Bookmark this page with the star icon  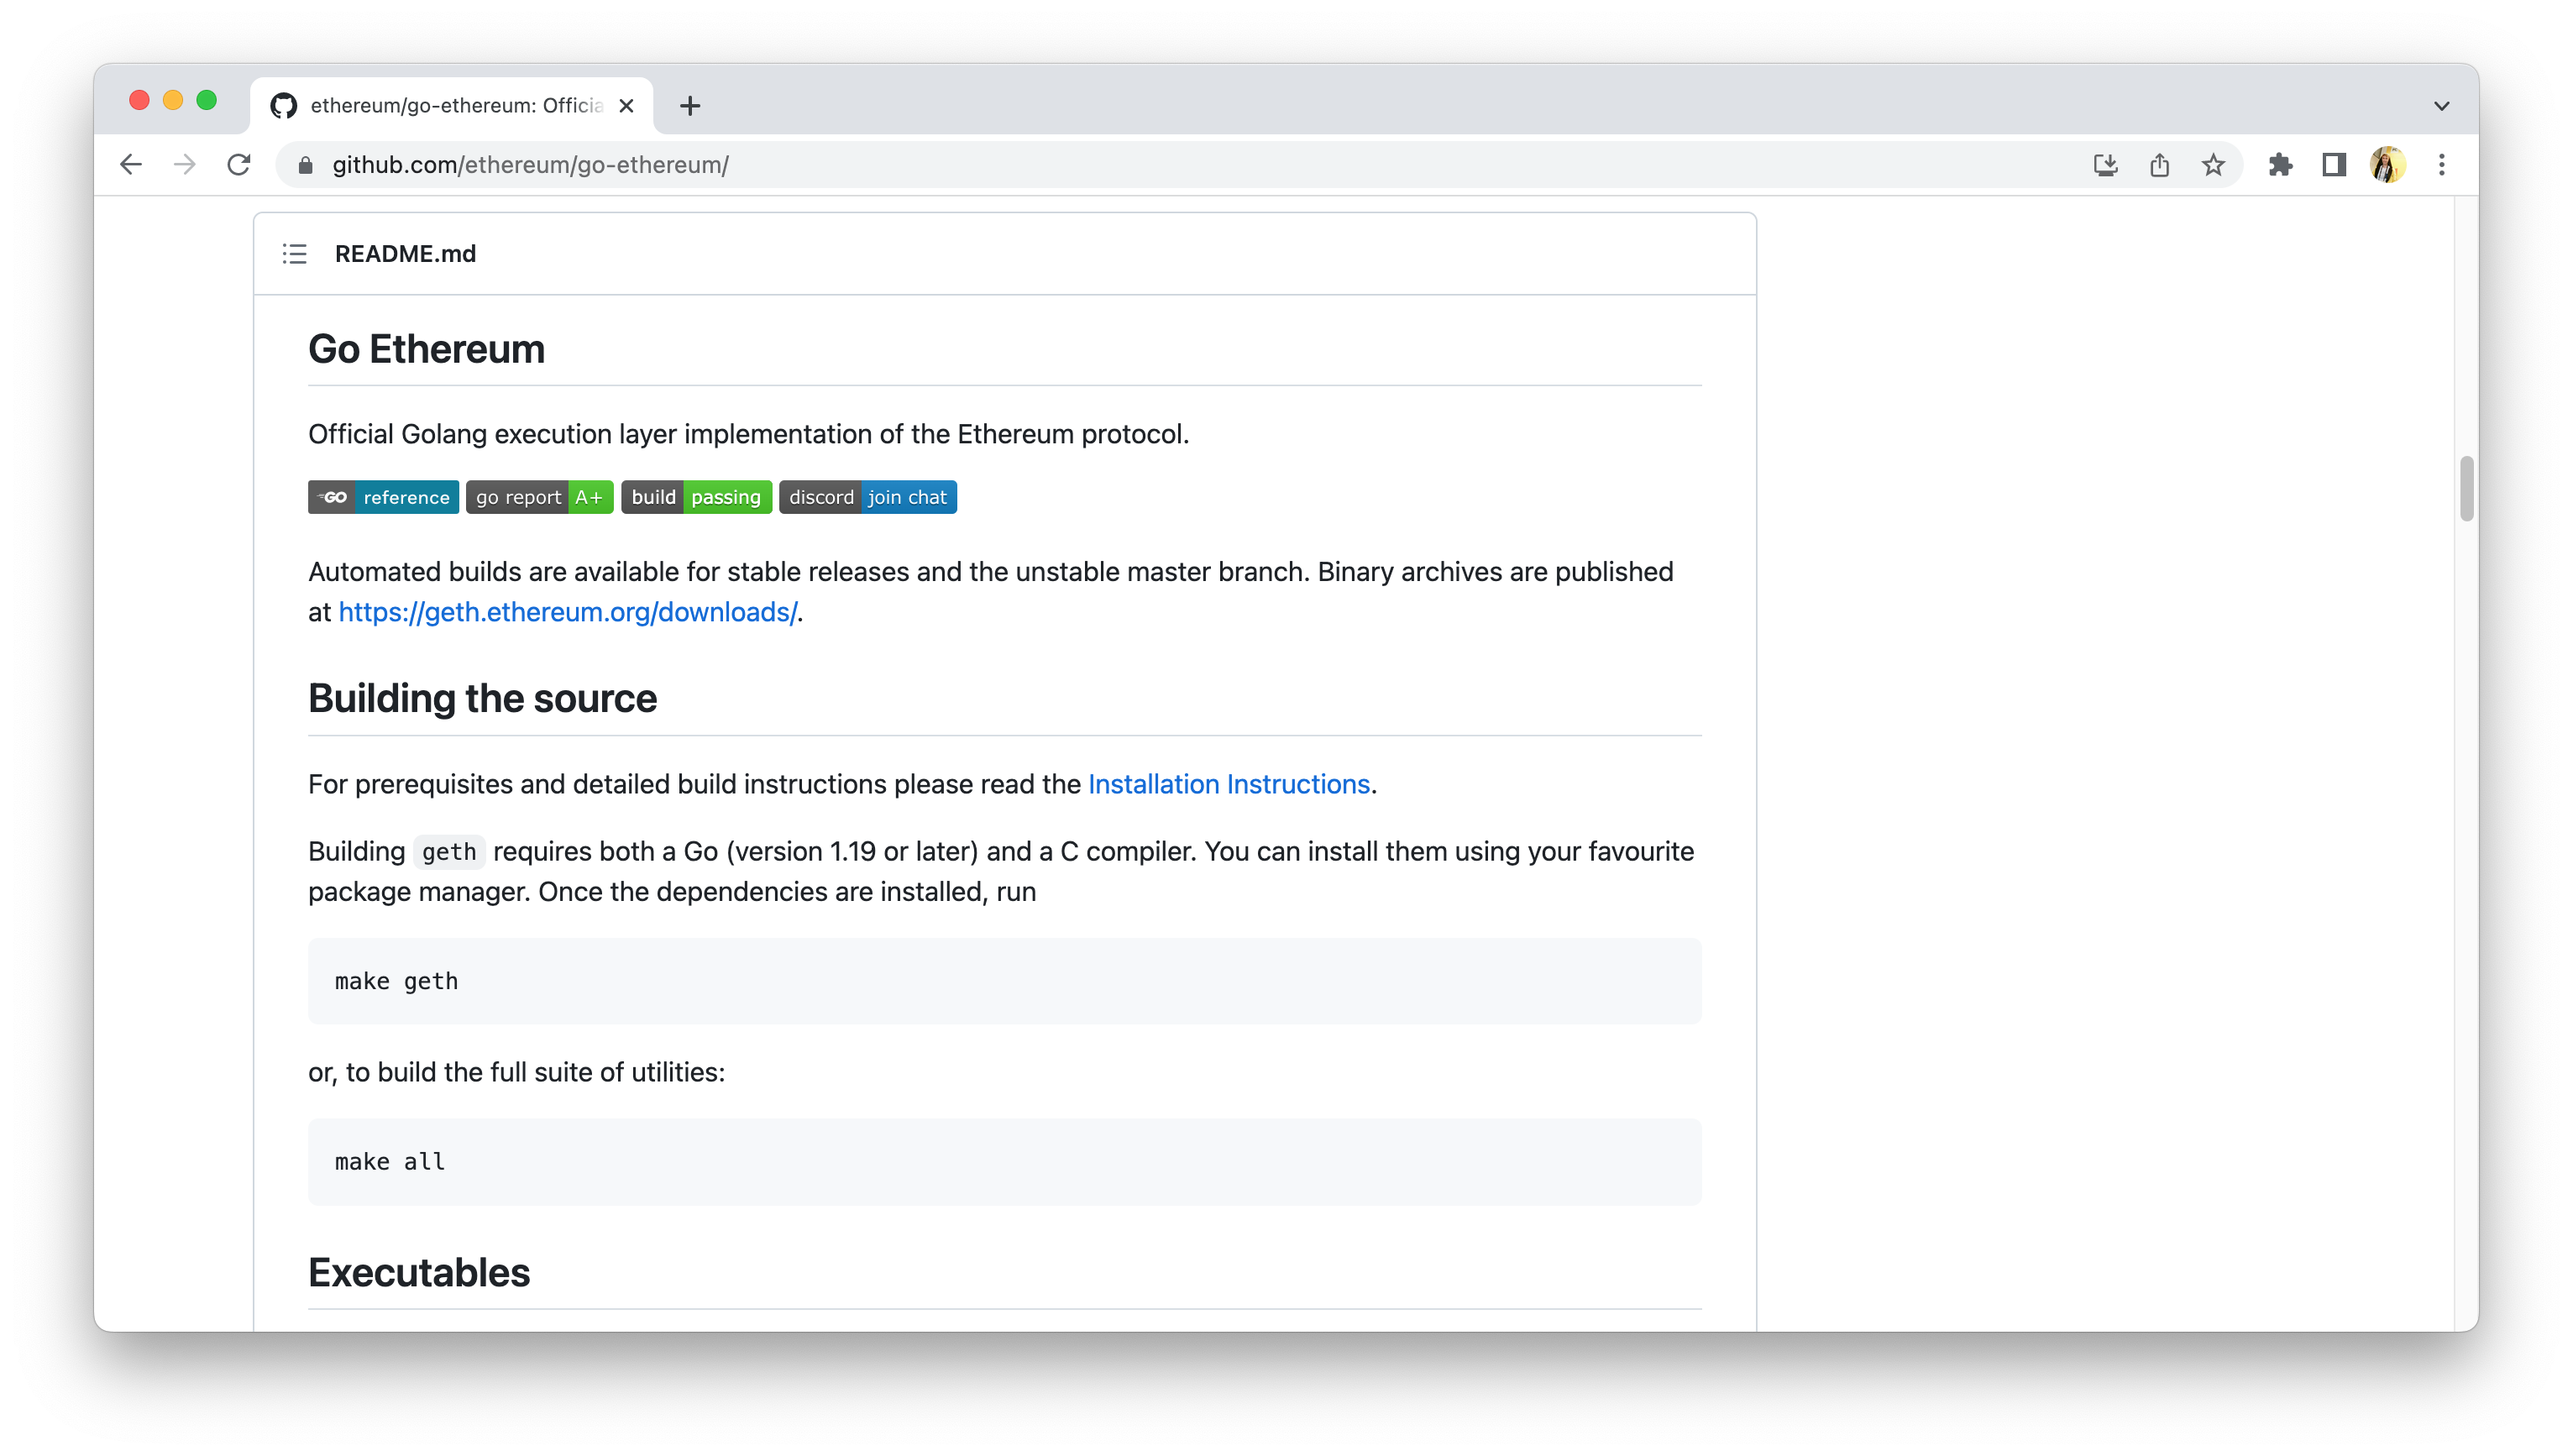pos(2213,165)
